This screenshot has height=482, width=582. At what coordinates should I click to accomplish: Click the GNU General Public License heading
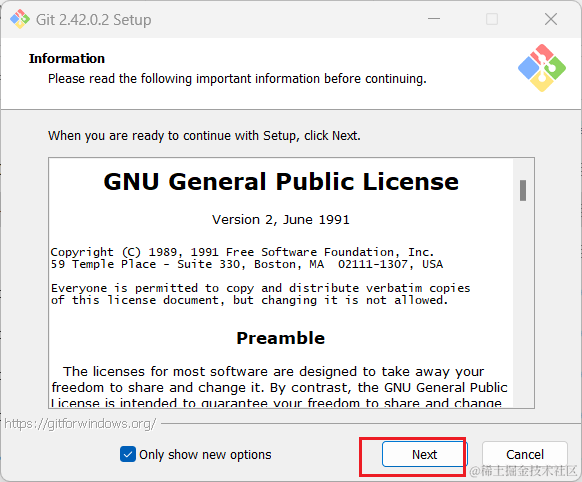[281, 182]
